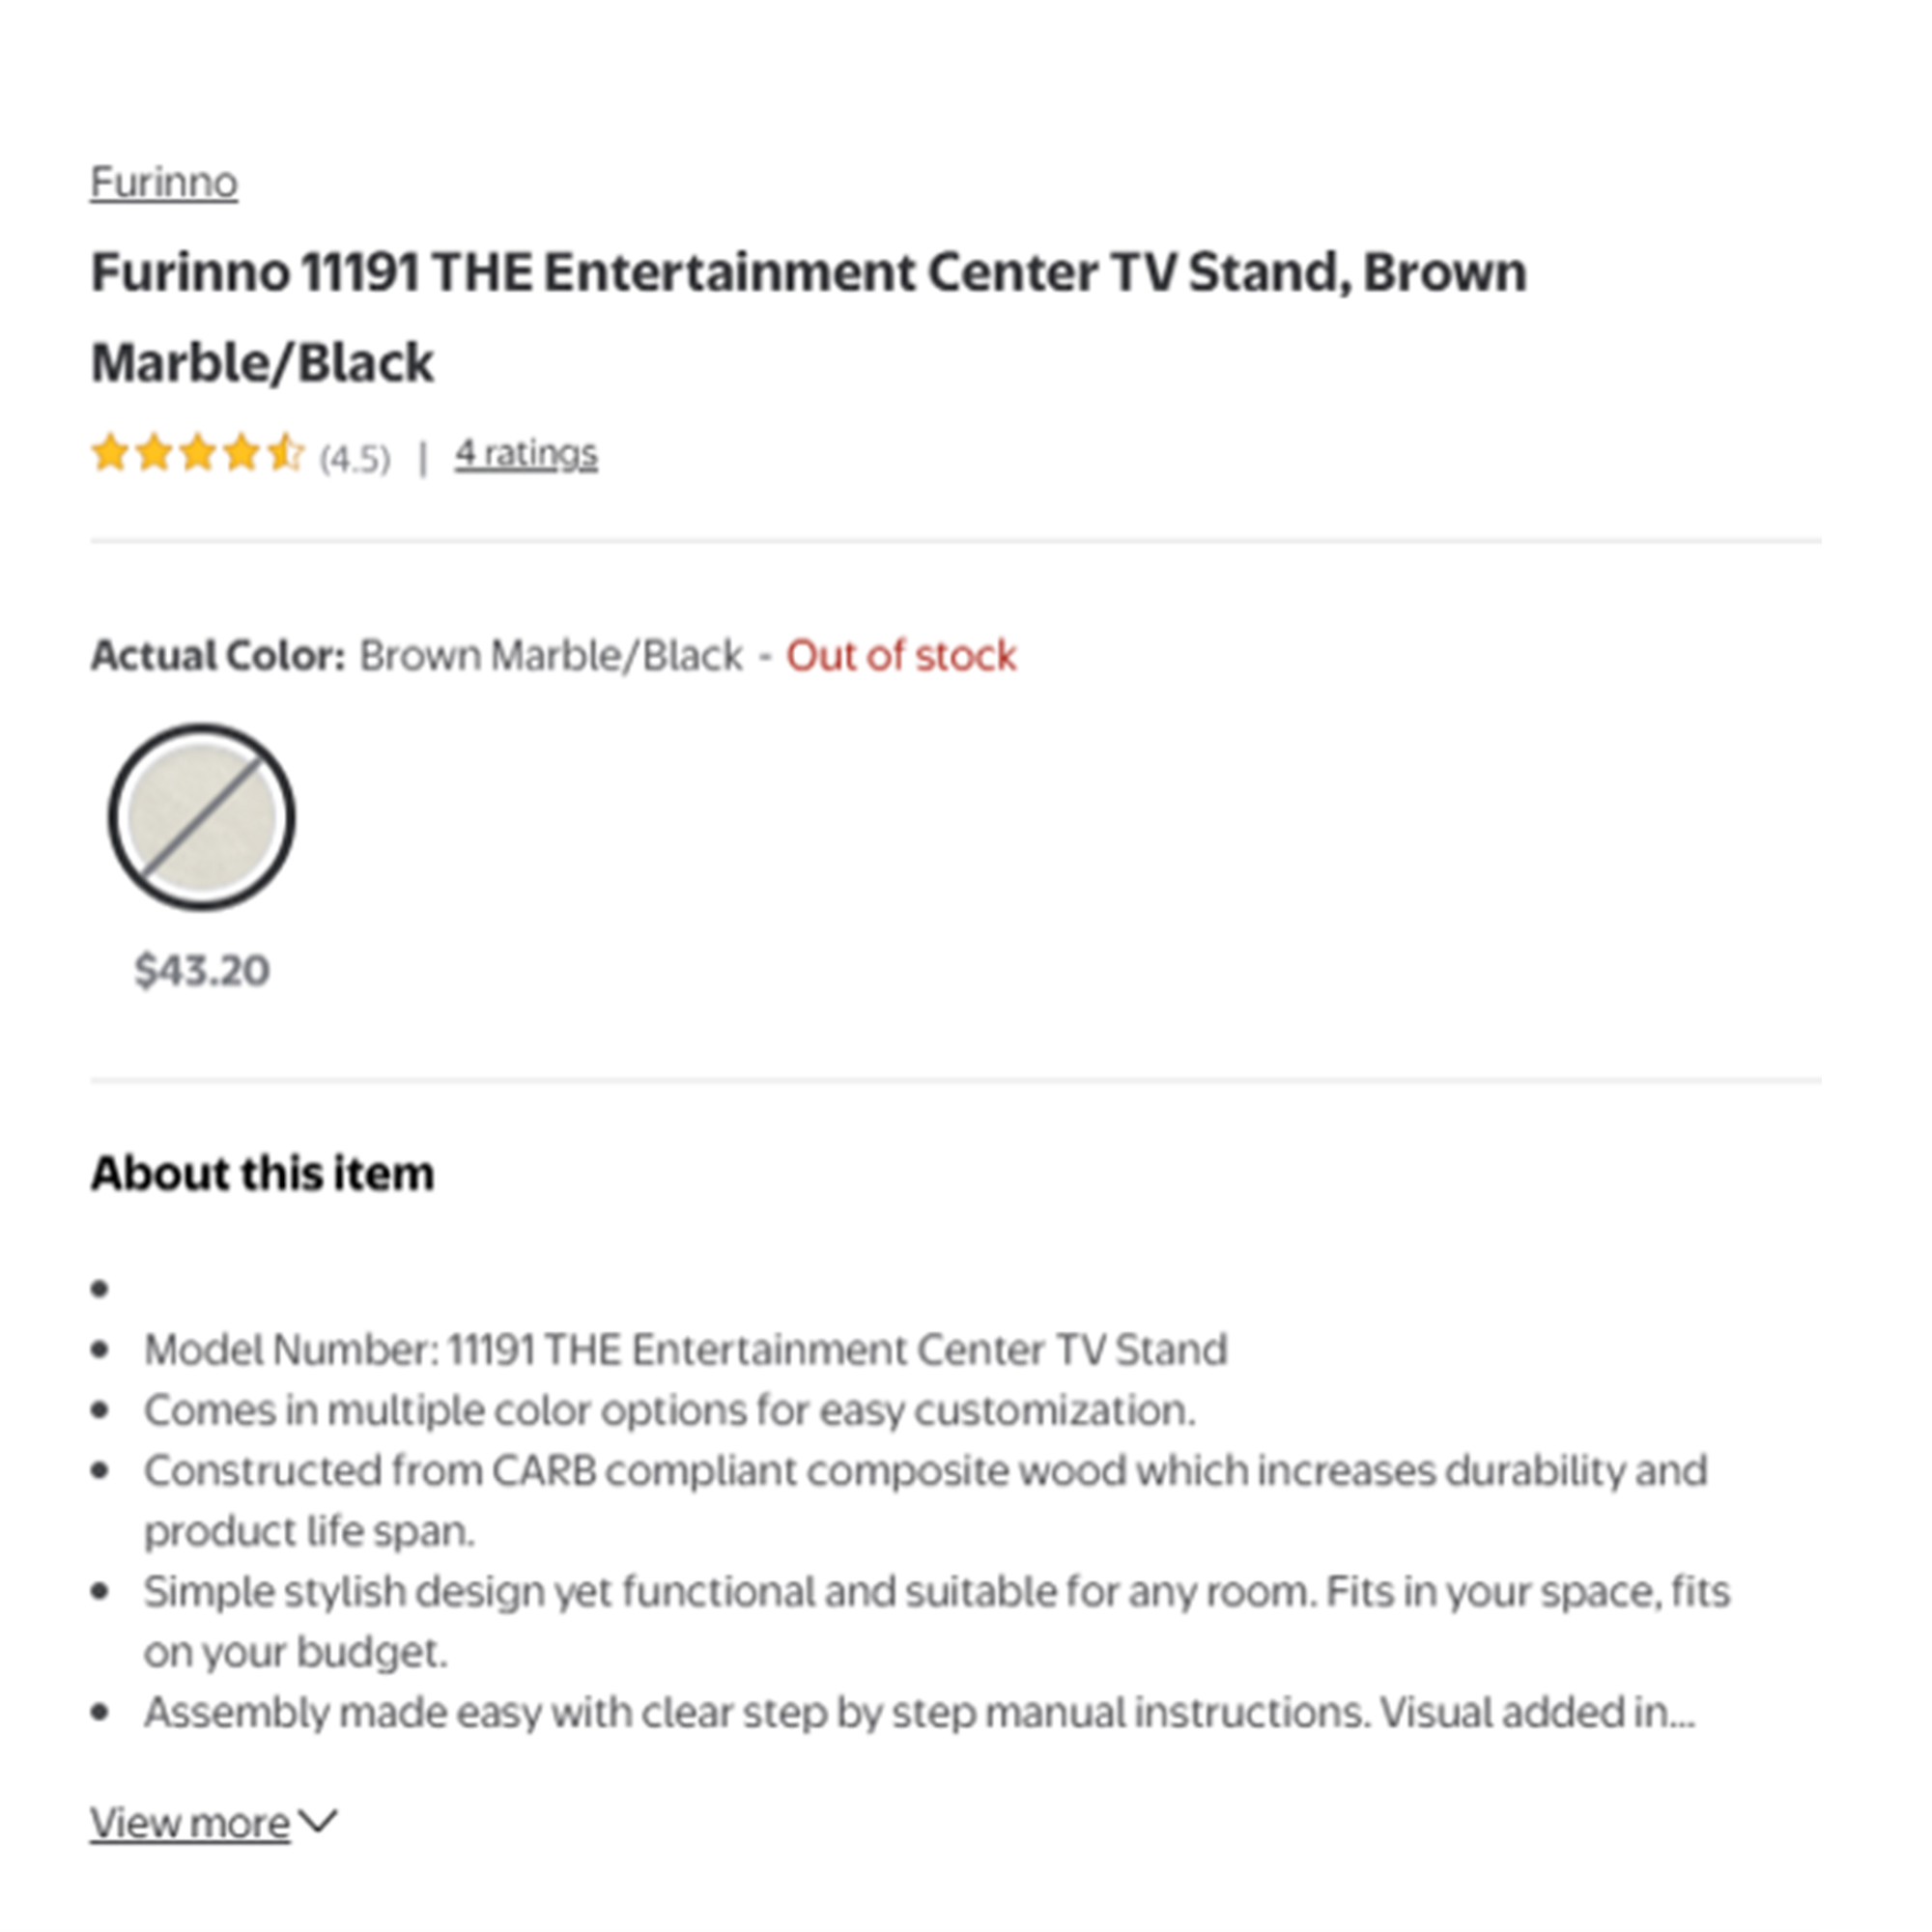Click the second gold rating star
Viewport: 1932px width, 1932px height.
tap(154, 453)
